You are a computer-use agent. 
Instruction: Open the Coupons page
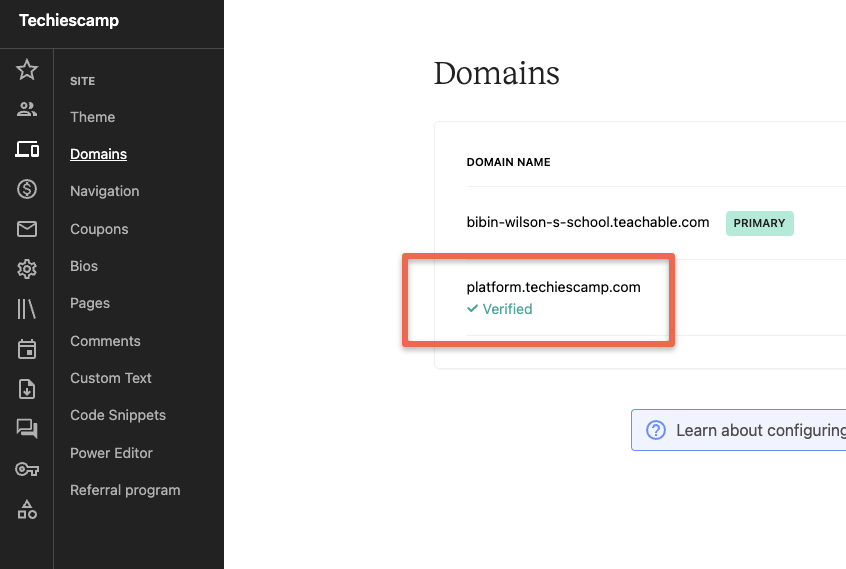tap(99, 229)
